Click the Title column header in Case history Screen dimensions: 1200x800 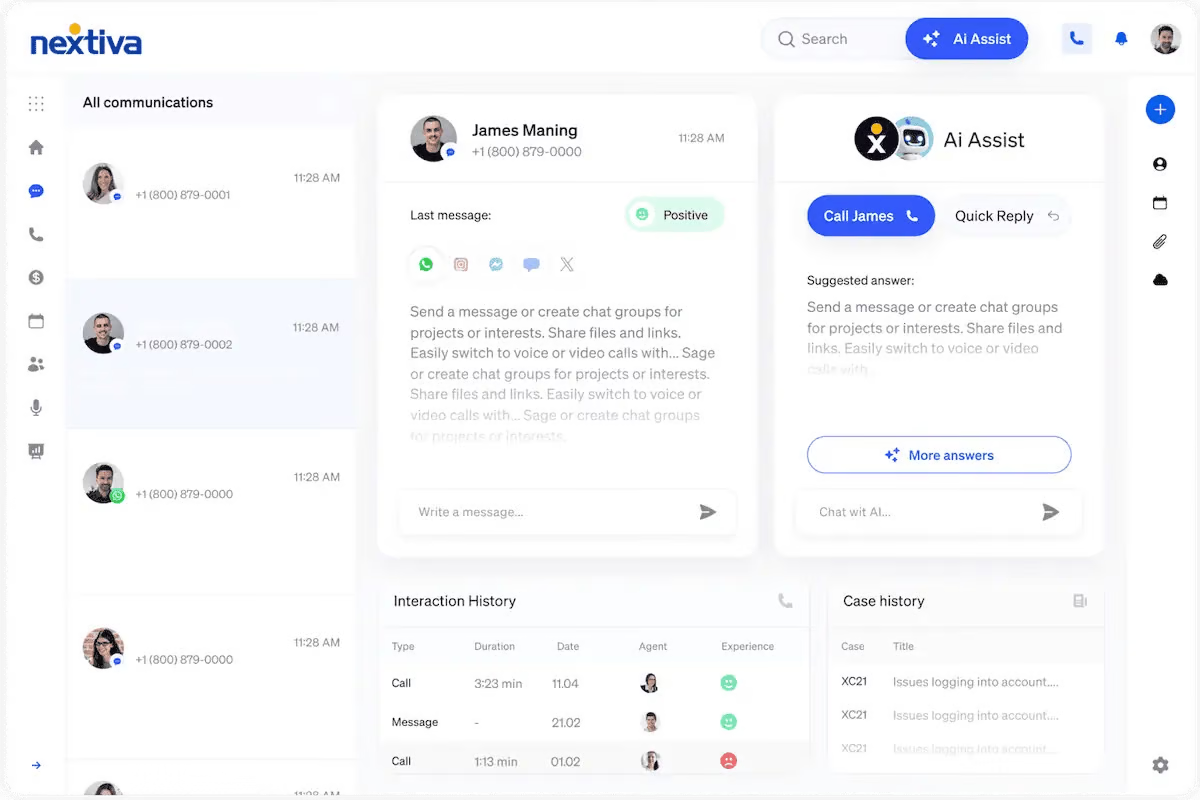pyautogui.click(x=903, y=646)
